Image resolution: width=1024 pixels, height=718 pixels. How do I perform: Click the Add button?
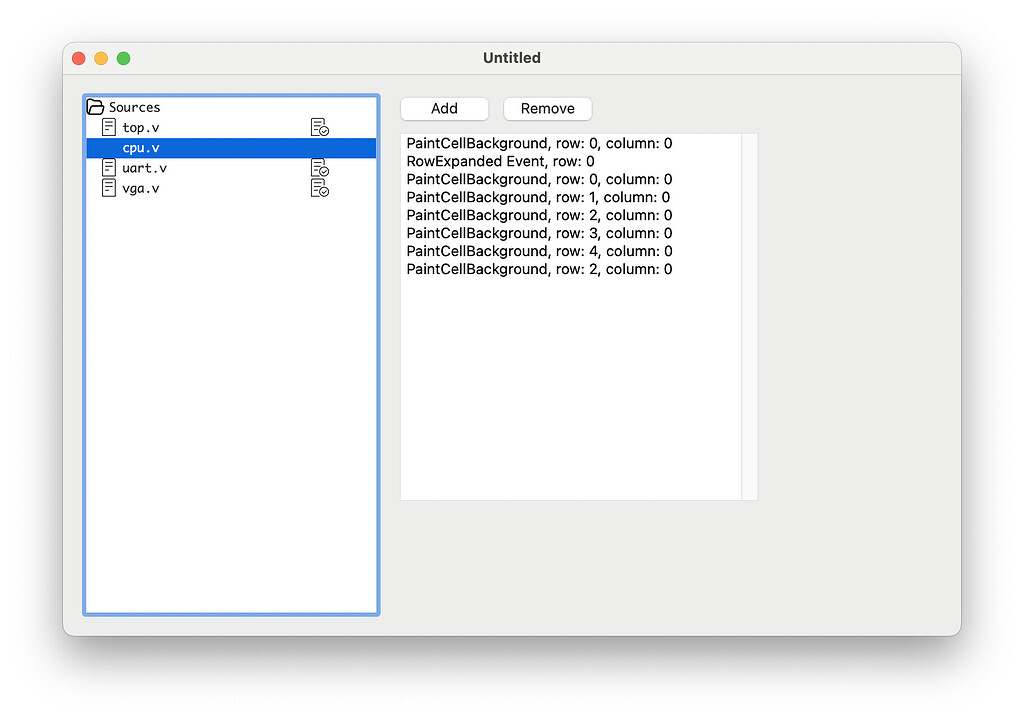444,108
